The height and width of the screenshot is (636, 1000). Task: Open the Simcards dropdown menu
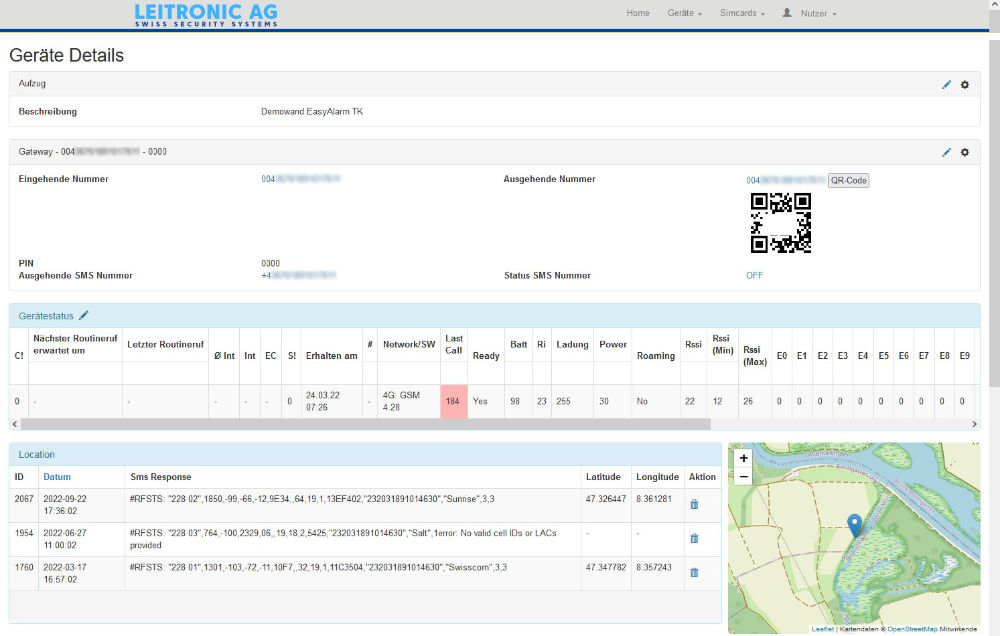pyautogui.click(x=742, y=13)
